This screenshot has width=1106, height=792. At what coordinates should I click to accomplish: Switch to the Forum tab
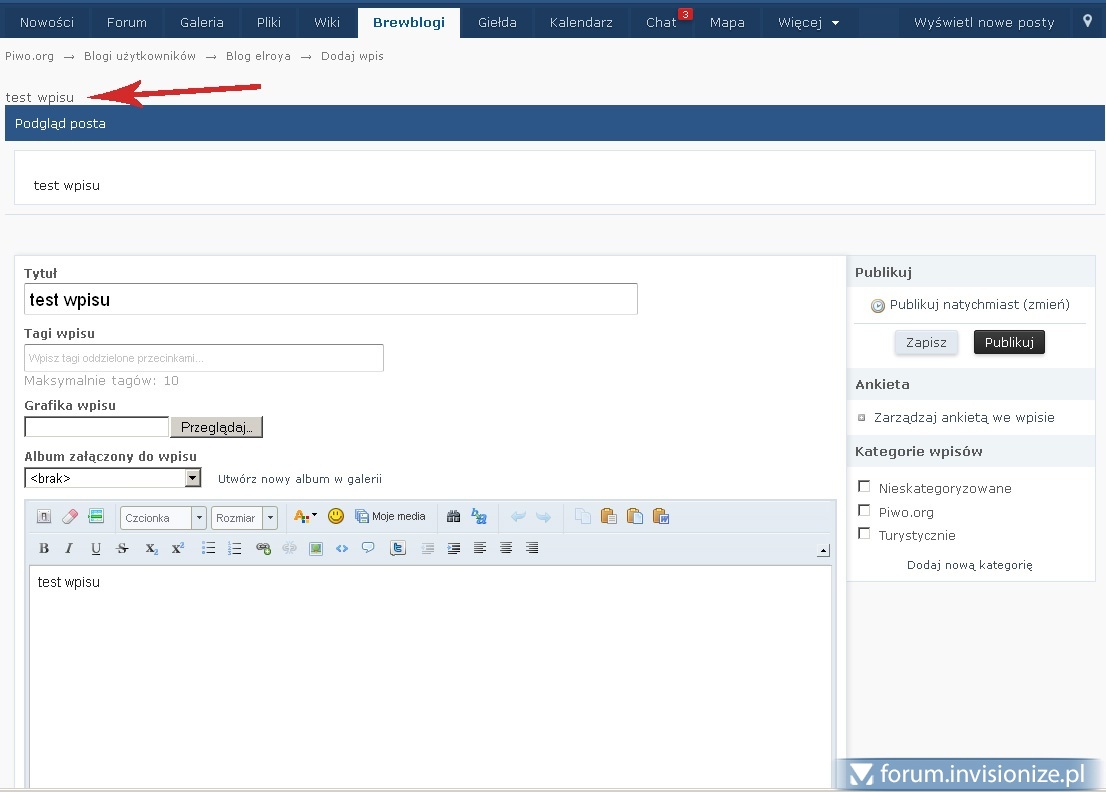click(126, 22)
